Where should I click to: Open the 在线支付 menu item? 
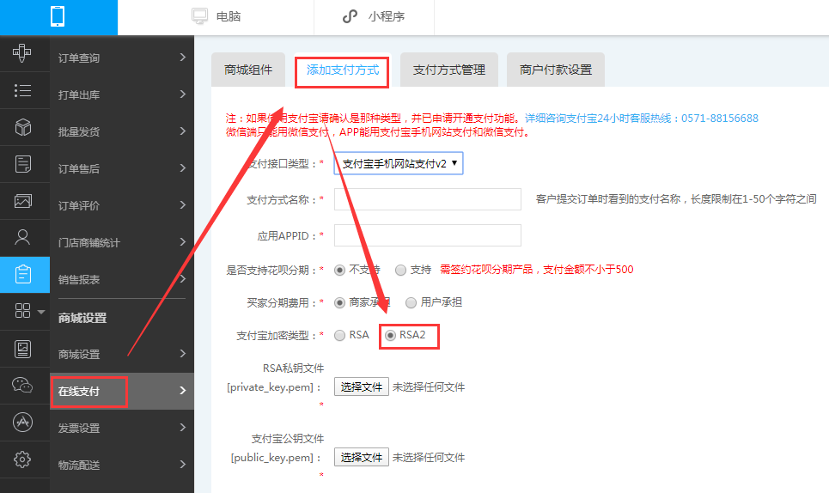(x=122, y=391)
